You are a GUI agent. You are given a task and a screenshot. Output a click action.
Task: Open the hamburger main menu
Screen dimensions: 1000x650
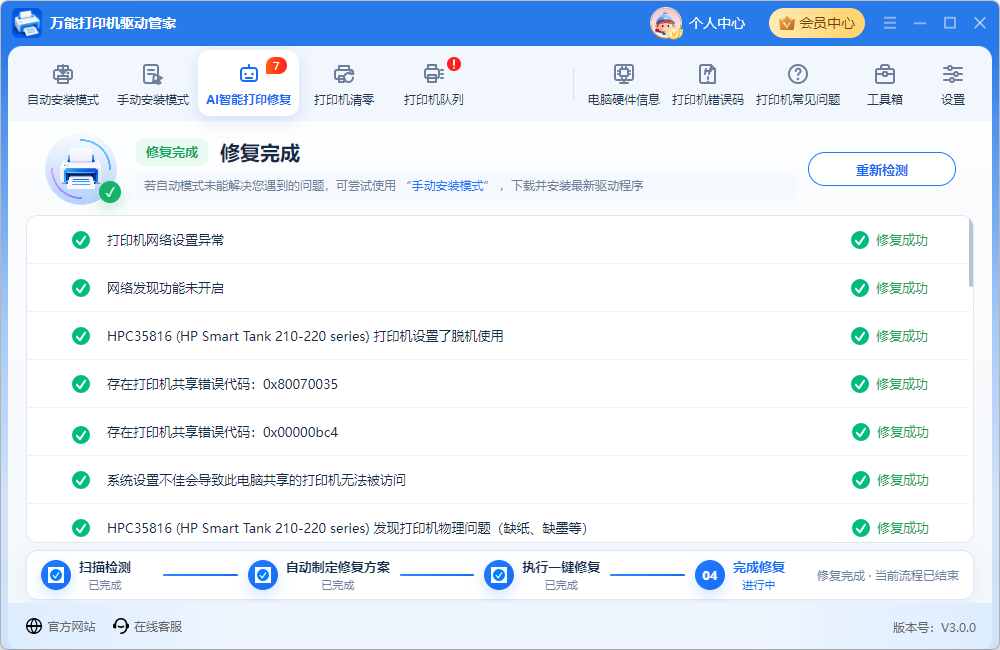point(890,23)
